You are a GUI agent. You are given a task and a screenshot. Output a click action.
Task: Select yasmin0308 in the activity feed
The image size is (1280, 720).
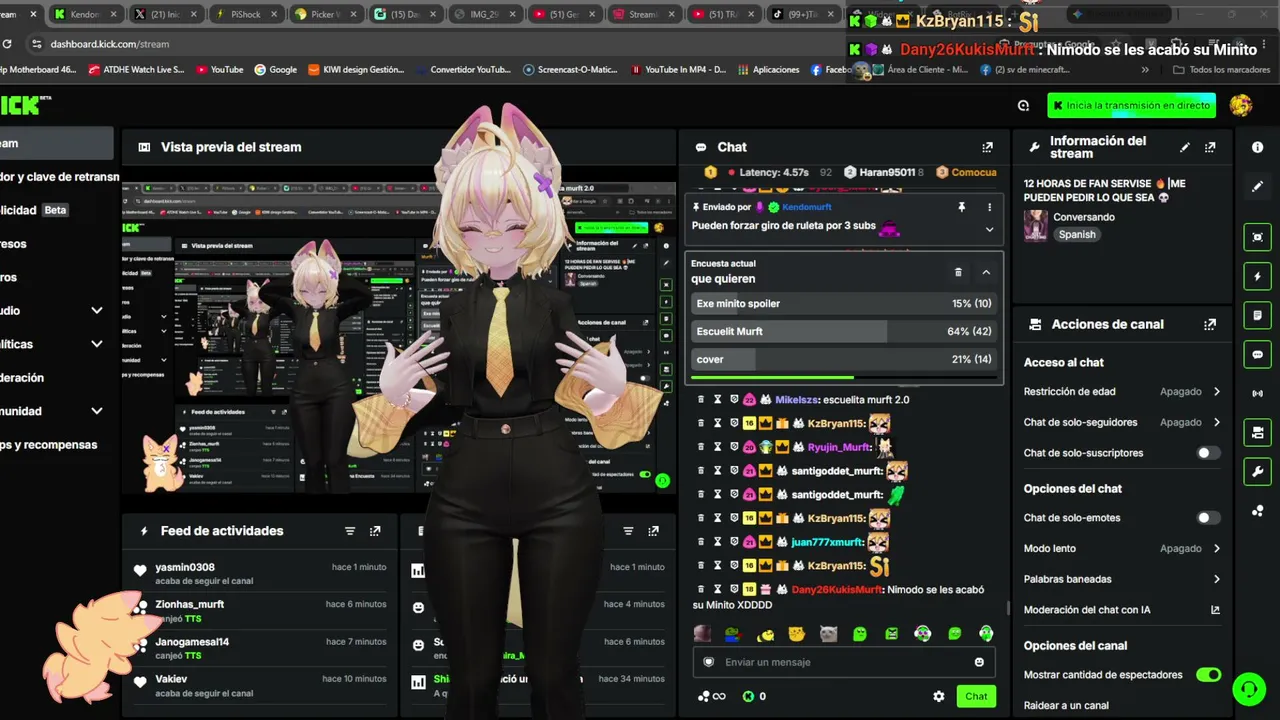coord(185,567)
